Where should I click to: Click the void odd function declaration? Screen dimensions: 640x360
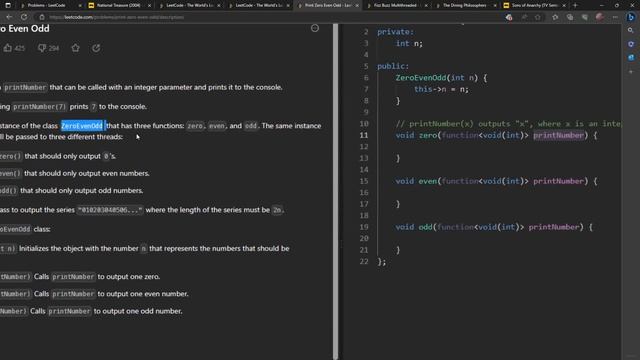click(x=494, y=227)
